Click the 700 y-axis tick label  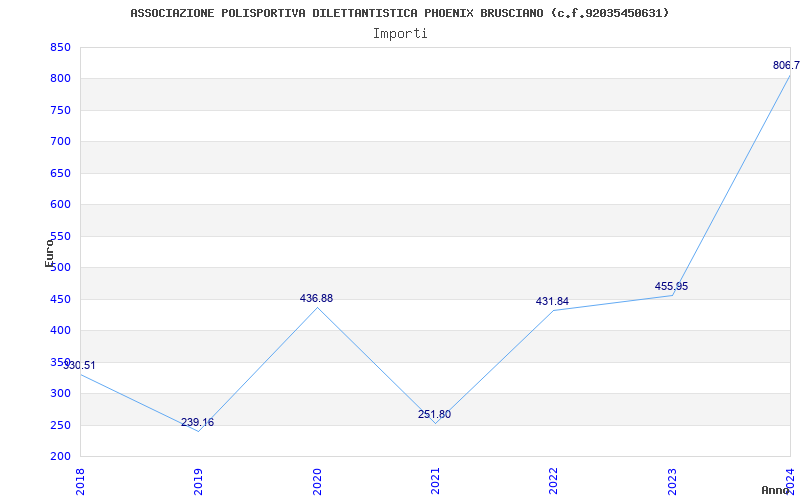(60, 141)
